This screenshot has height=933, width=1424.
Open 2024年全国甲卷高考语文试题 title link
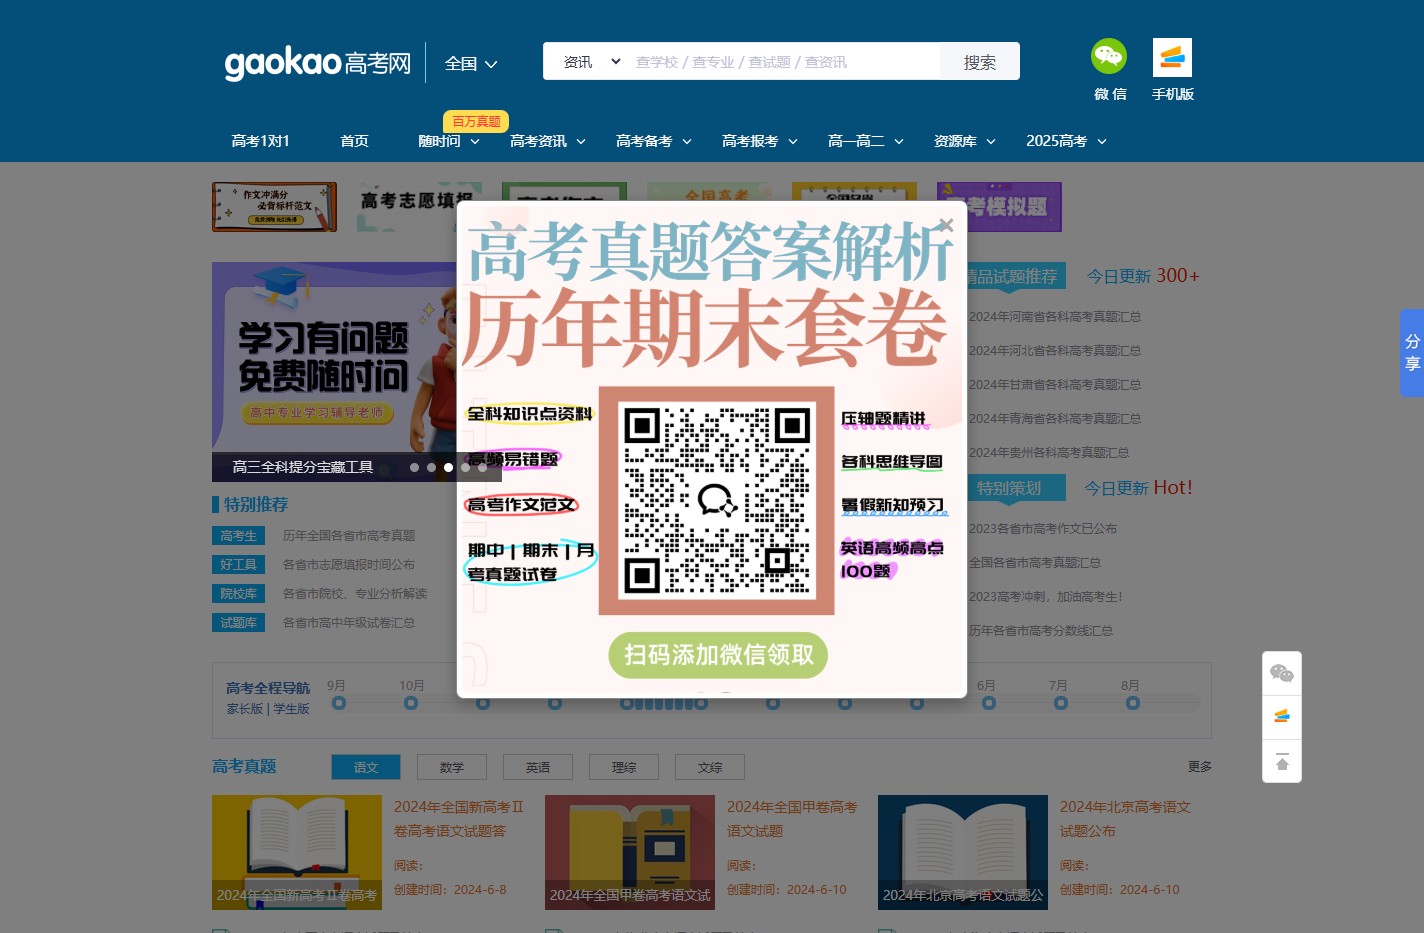(x=792, y=819)
